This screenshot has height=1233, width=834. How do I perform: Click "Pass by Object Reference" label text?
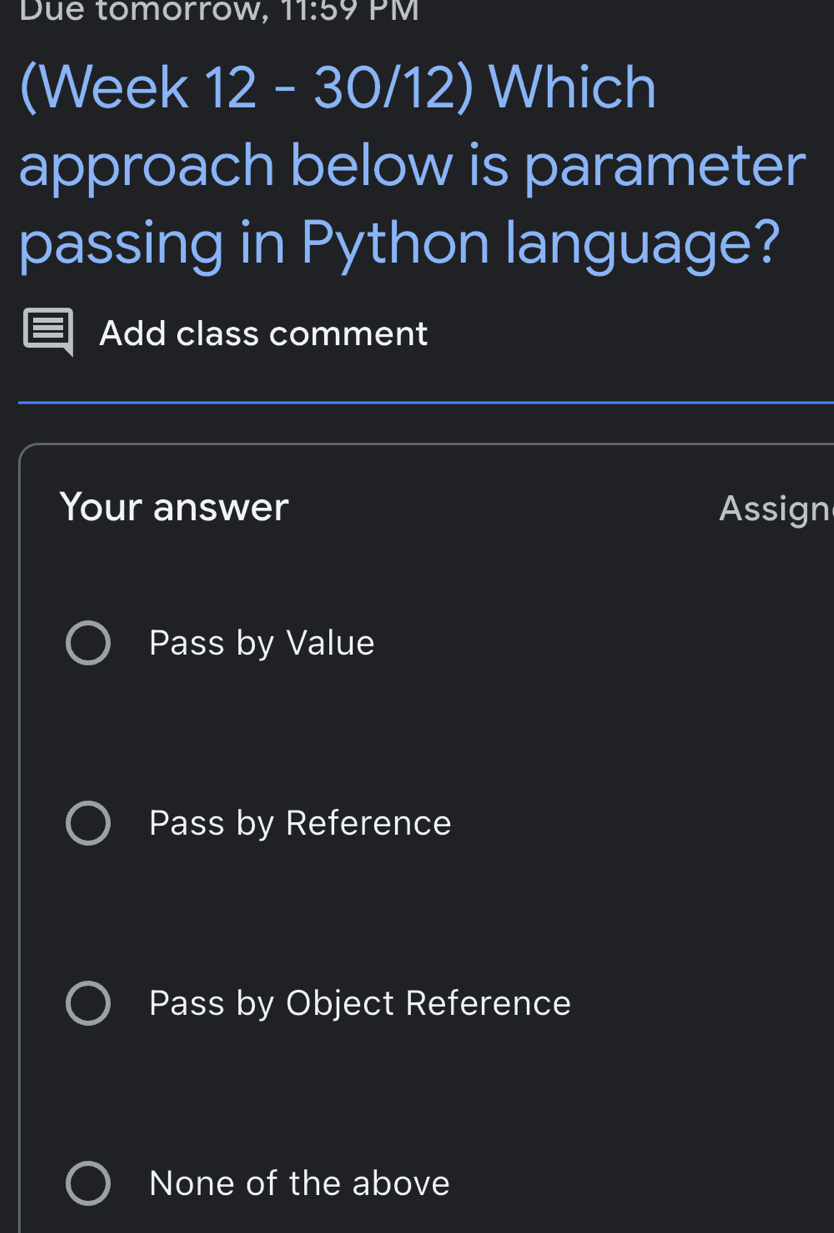click(359, 1002)
